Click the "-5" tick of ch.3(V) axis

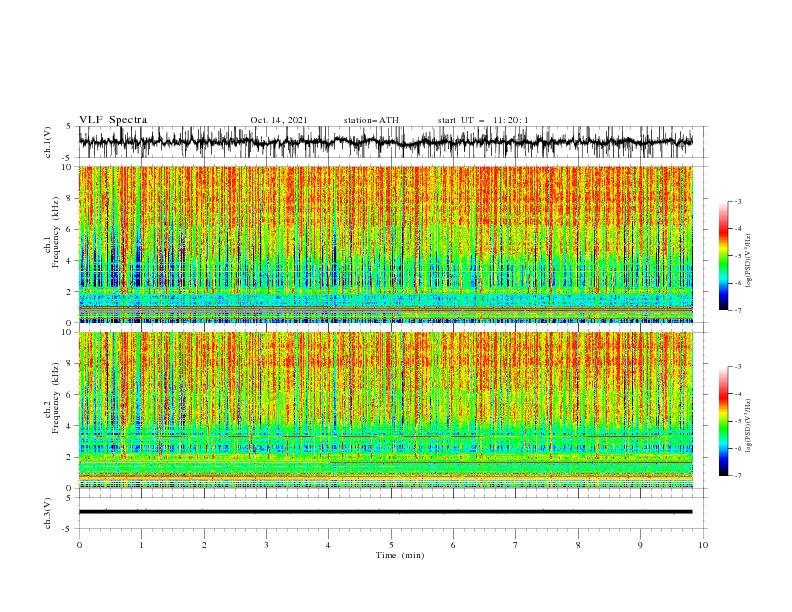pyautogui.click(x=68, y=529)
